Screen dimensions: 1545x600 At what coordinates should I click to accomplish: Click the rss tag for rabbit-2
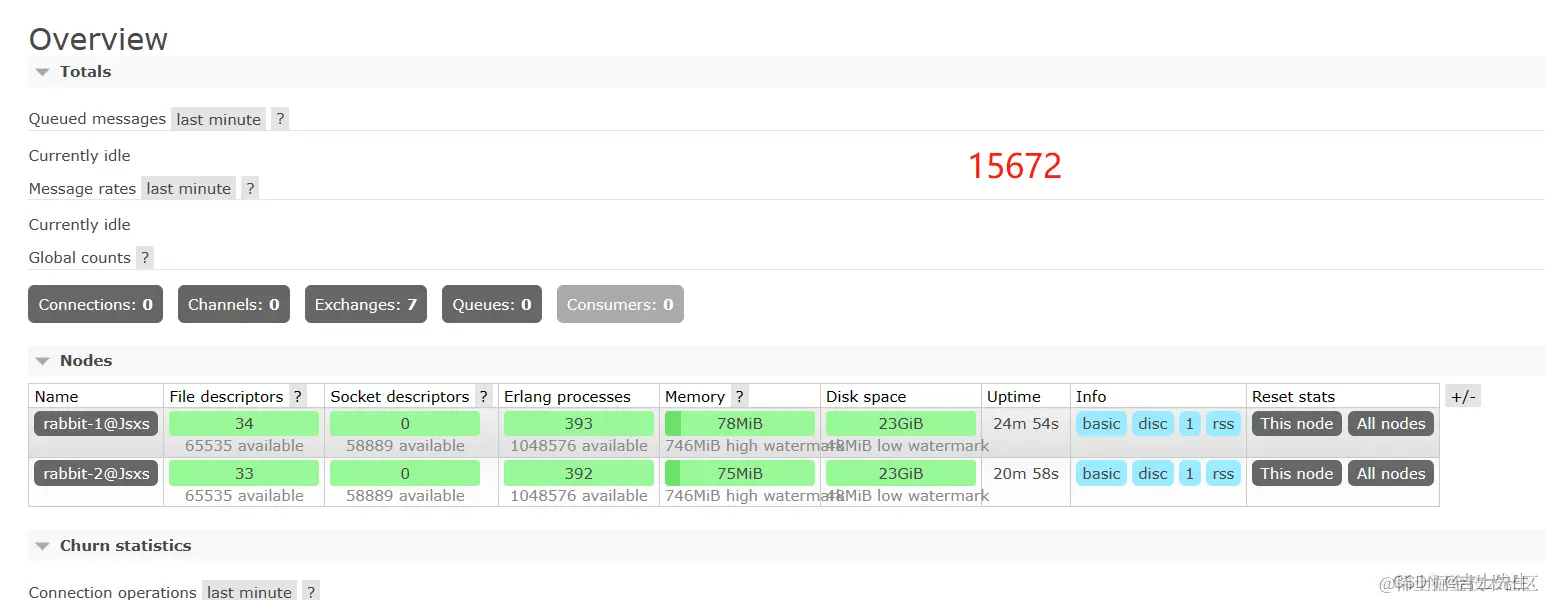pyautogui.click(x=1223, y=474)
